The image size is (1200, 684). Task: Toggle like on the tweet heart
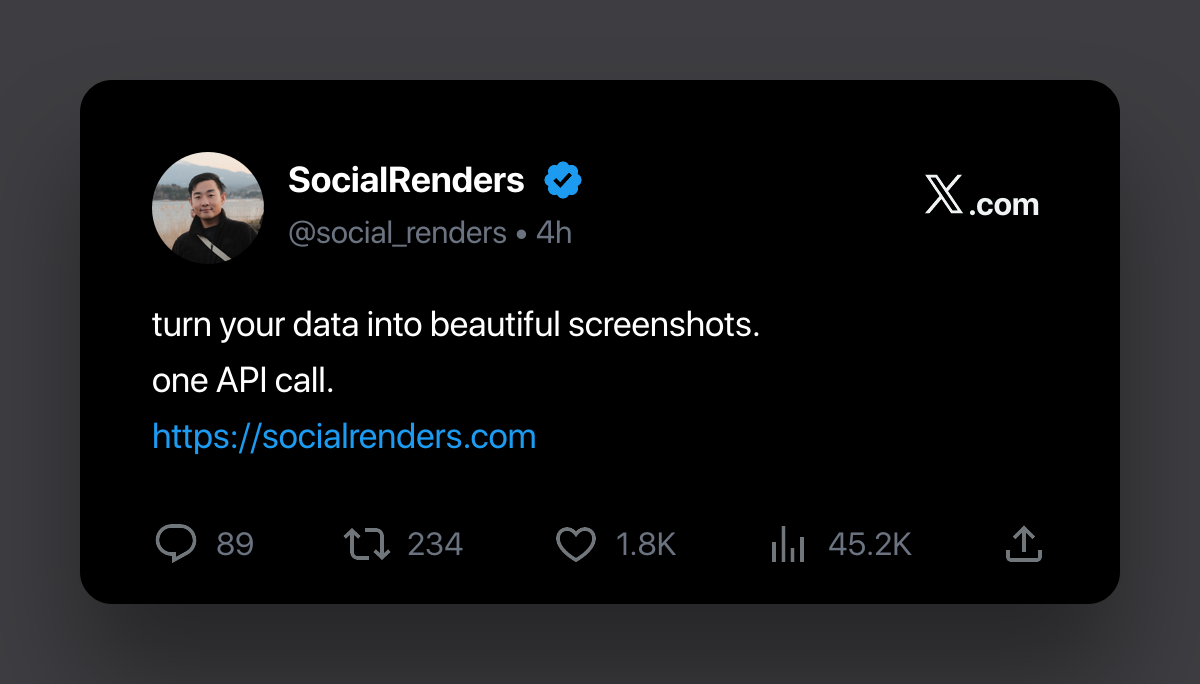575,544
